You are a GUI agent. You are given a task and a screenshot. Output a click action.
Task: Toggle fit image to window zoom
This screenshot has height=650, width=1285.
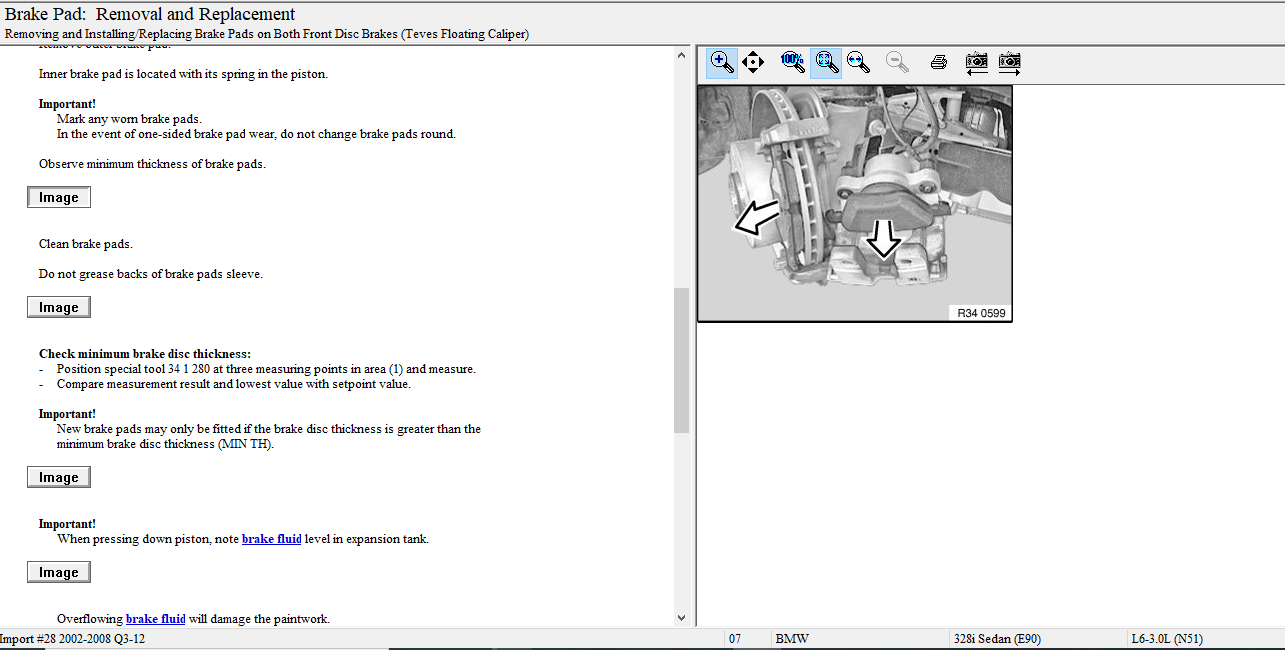(826, 62)
